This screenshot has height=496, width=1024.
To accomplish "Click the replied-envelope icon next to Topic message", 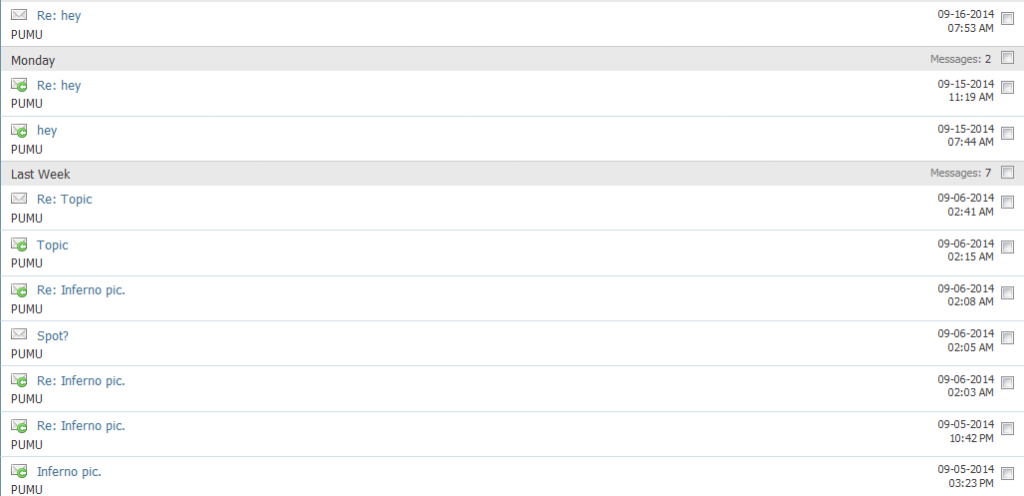I will (19, 245).
